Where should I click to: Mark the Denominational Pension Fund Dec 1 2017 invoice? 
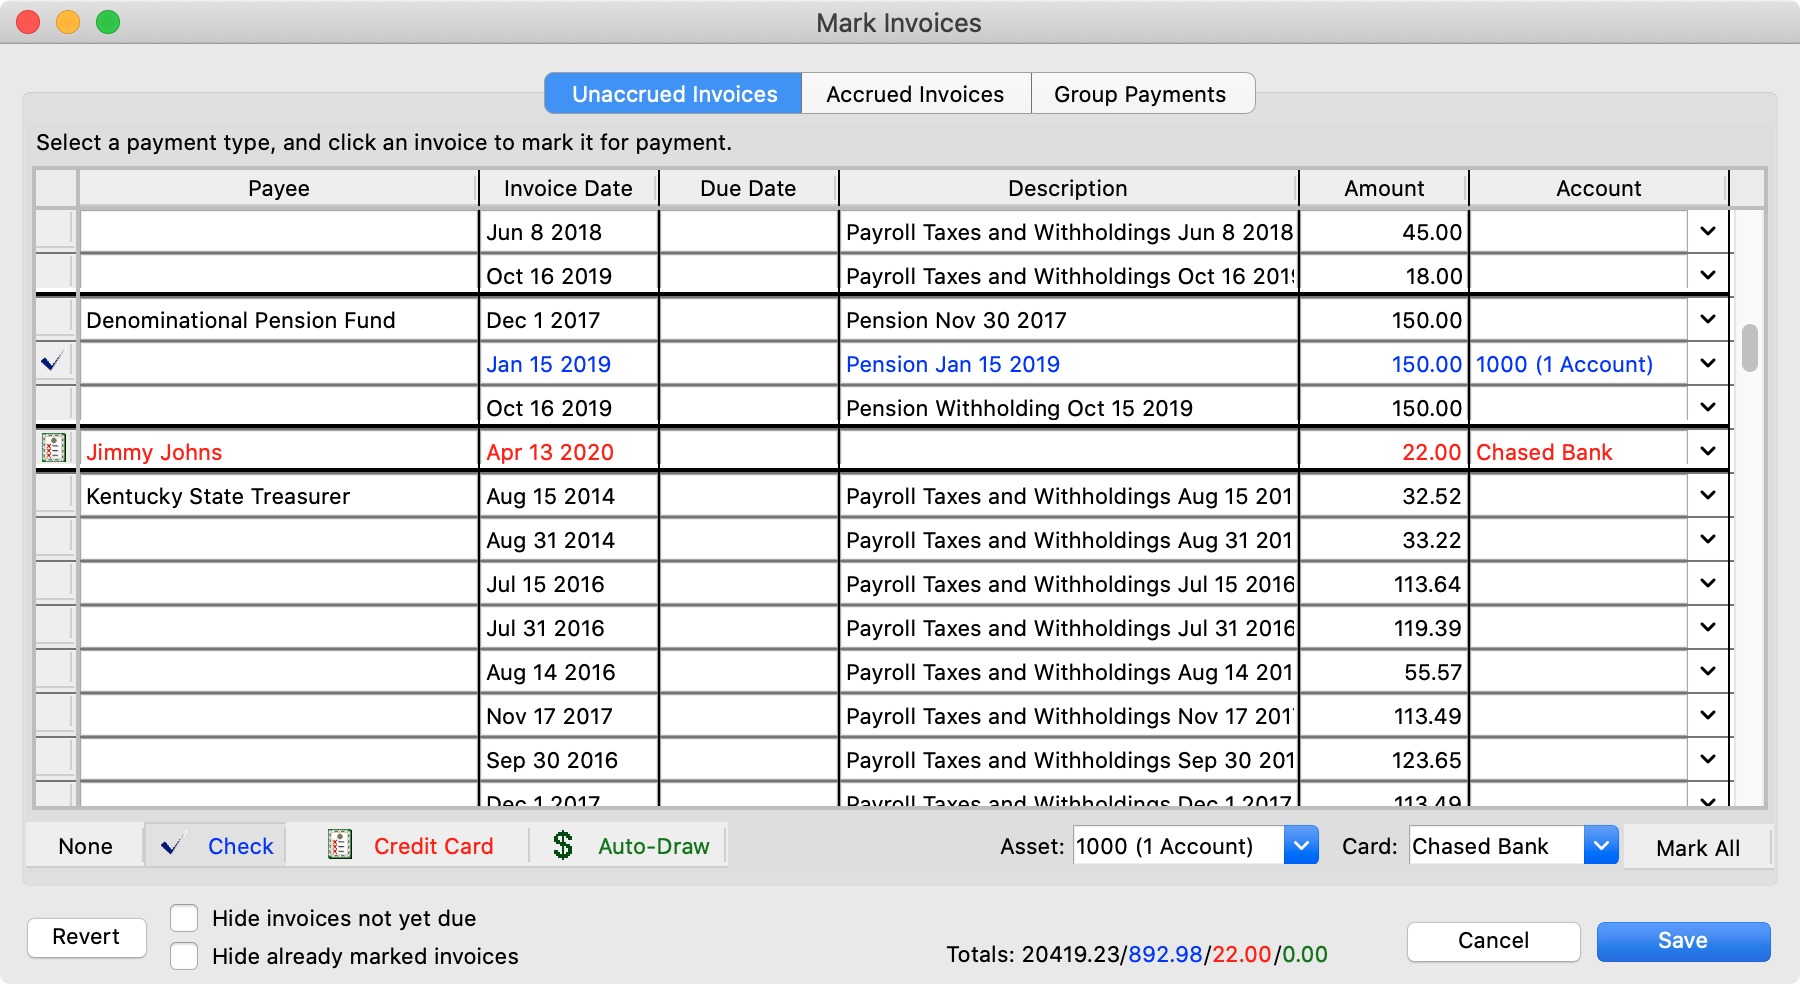click(x=55, y=319)
